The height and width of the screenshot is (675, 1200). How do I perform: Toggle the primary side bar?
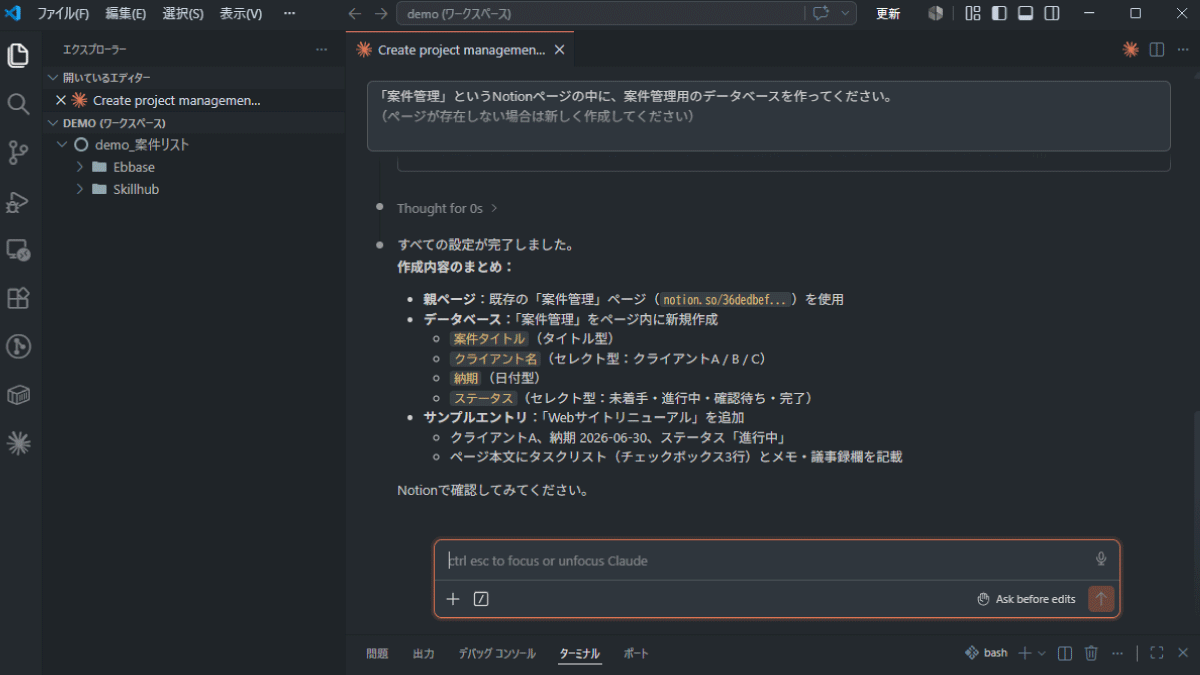[999, 14]
